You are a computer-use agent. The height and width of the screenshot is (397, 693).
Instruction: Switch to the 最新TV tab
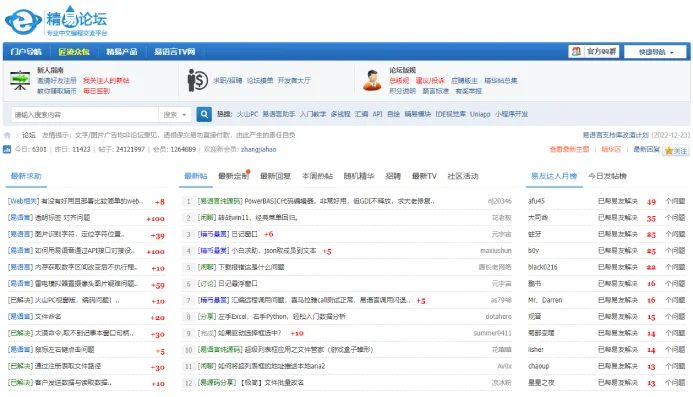click(424, 176)
